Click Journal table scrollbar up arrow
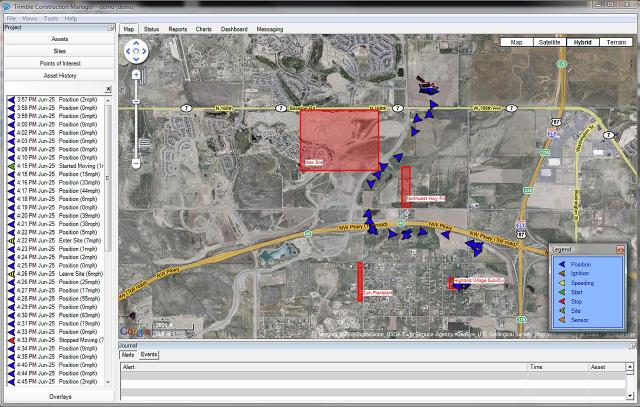This screenshot has height=407, width=640. (x=630, y=367)
